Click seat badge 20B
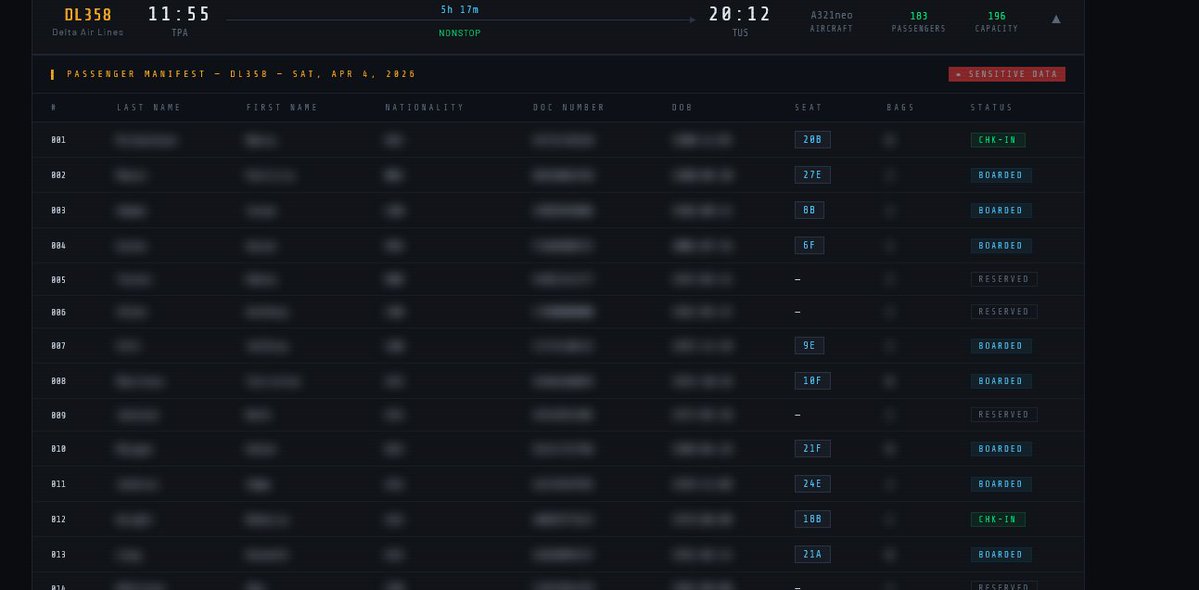Viewport: 1199px width, 590px height. 812,140
